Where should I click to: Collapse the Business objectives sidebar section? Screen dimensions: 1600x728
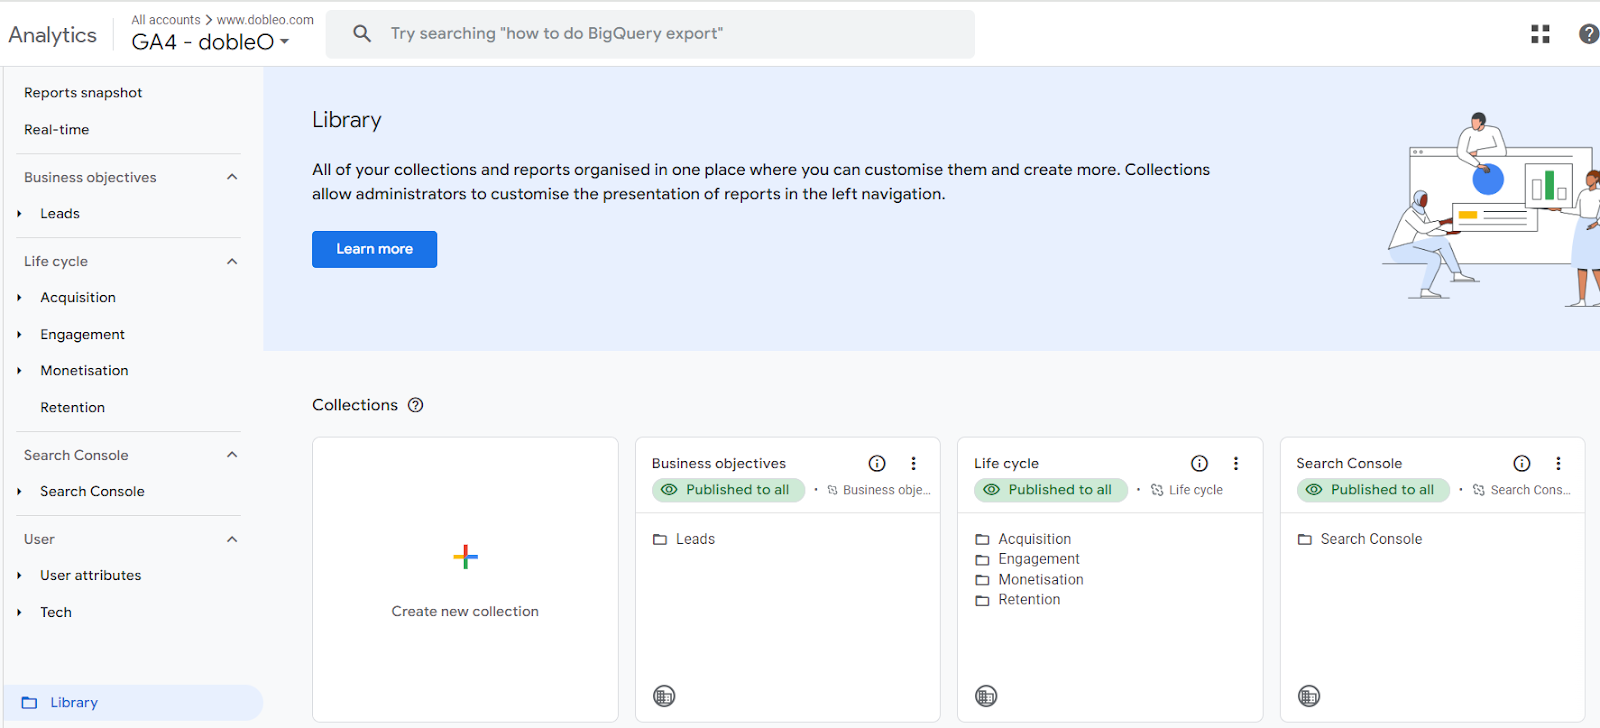(x=232, y=177)
